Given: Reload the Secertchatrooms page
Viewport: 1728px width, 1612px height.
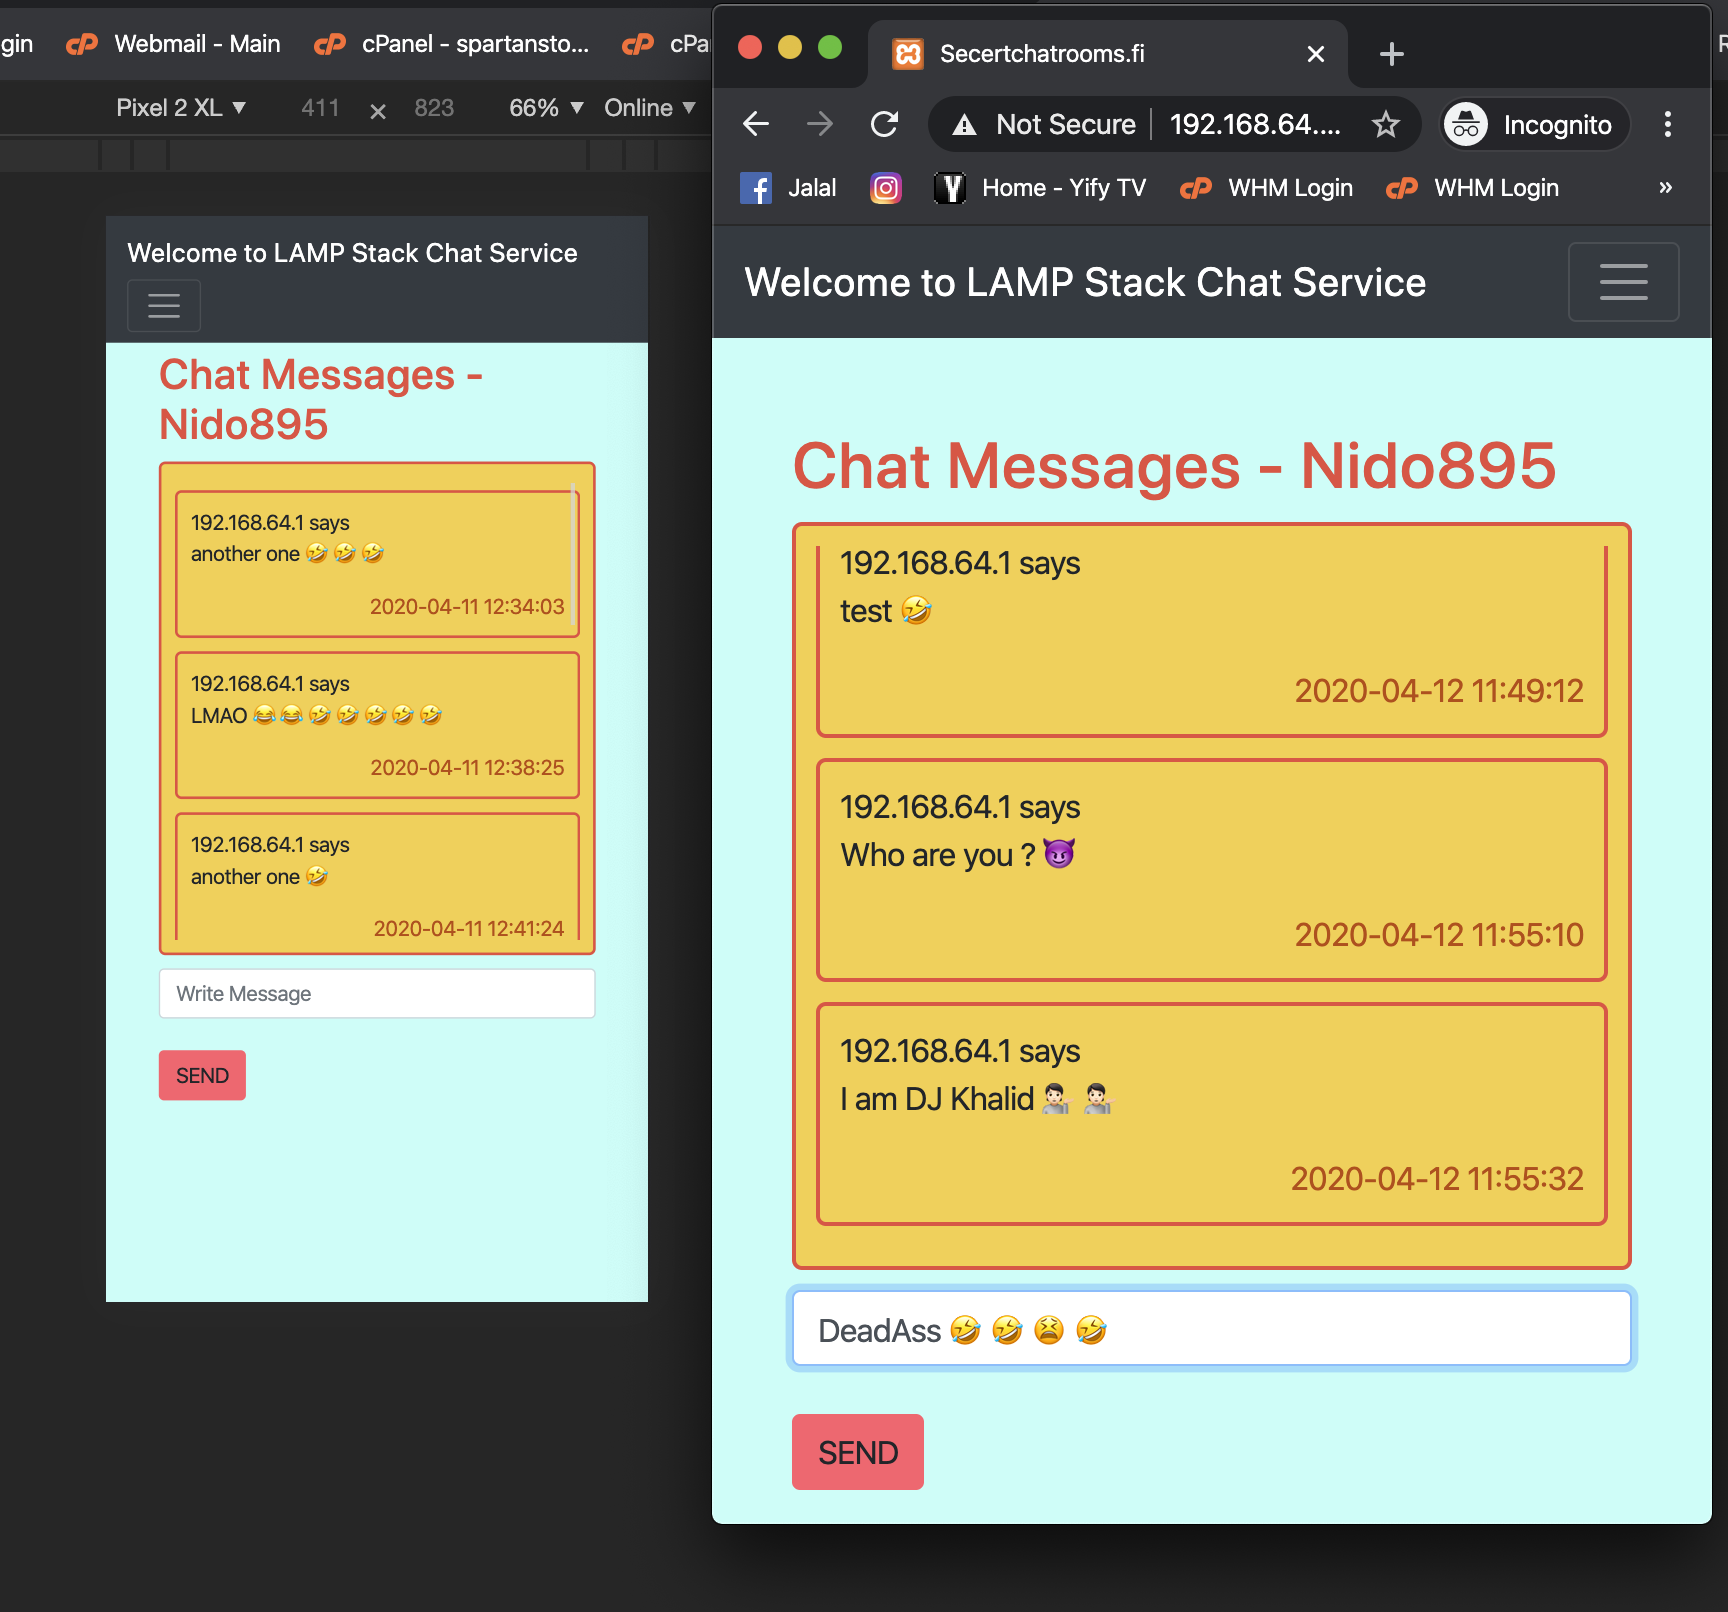Looking at the screenshot, I should (884, 124).
